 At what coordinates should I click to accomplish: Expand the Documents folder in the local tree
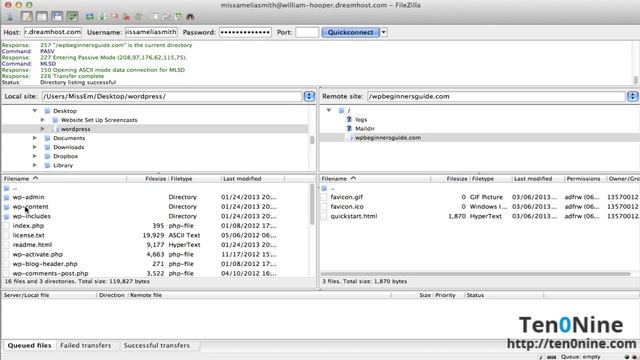pos(35,138)
